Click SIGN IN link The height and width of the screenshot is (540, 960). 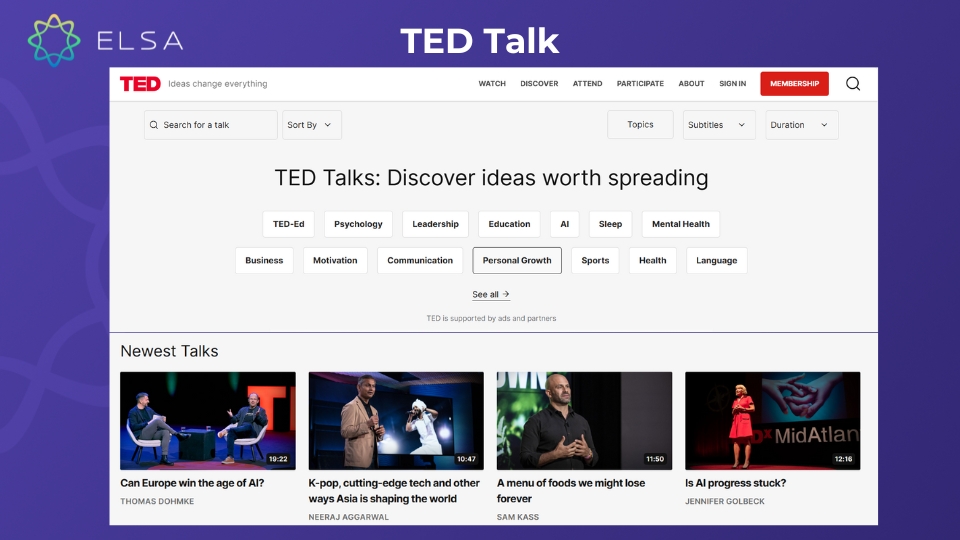pos(732,84)
